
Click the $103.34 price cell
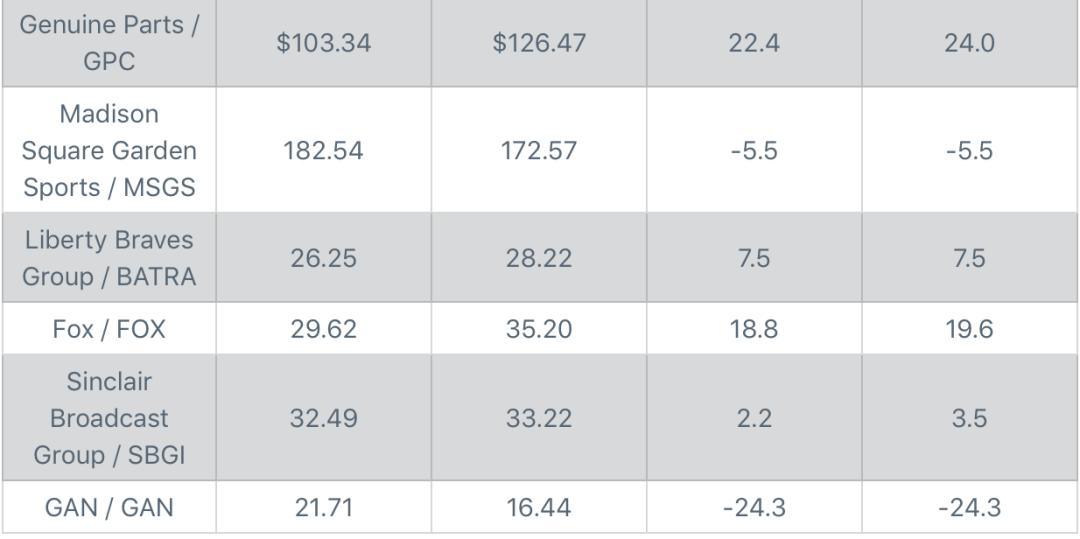pyautogui.click(x=324, y=43)
